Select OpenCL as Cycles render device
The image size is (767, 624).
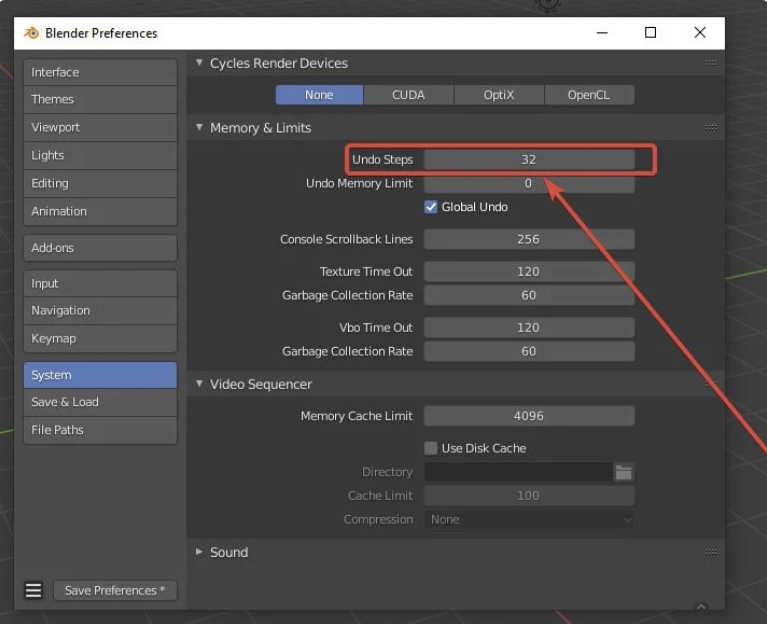(589, 95)
